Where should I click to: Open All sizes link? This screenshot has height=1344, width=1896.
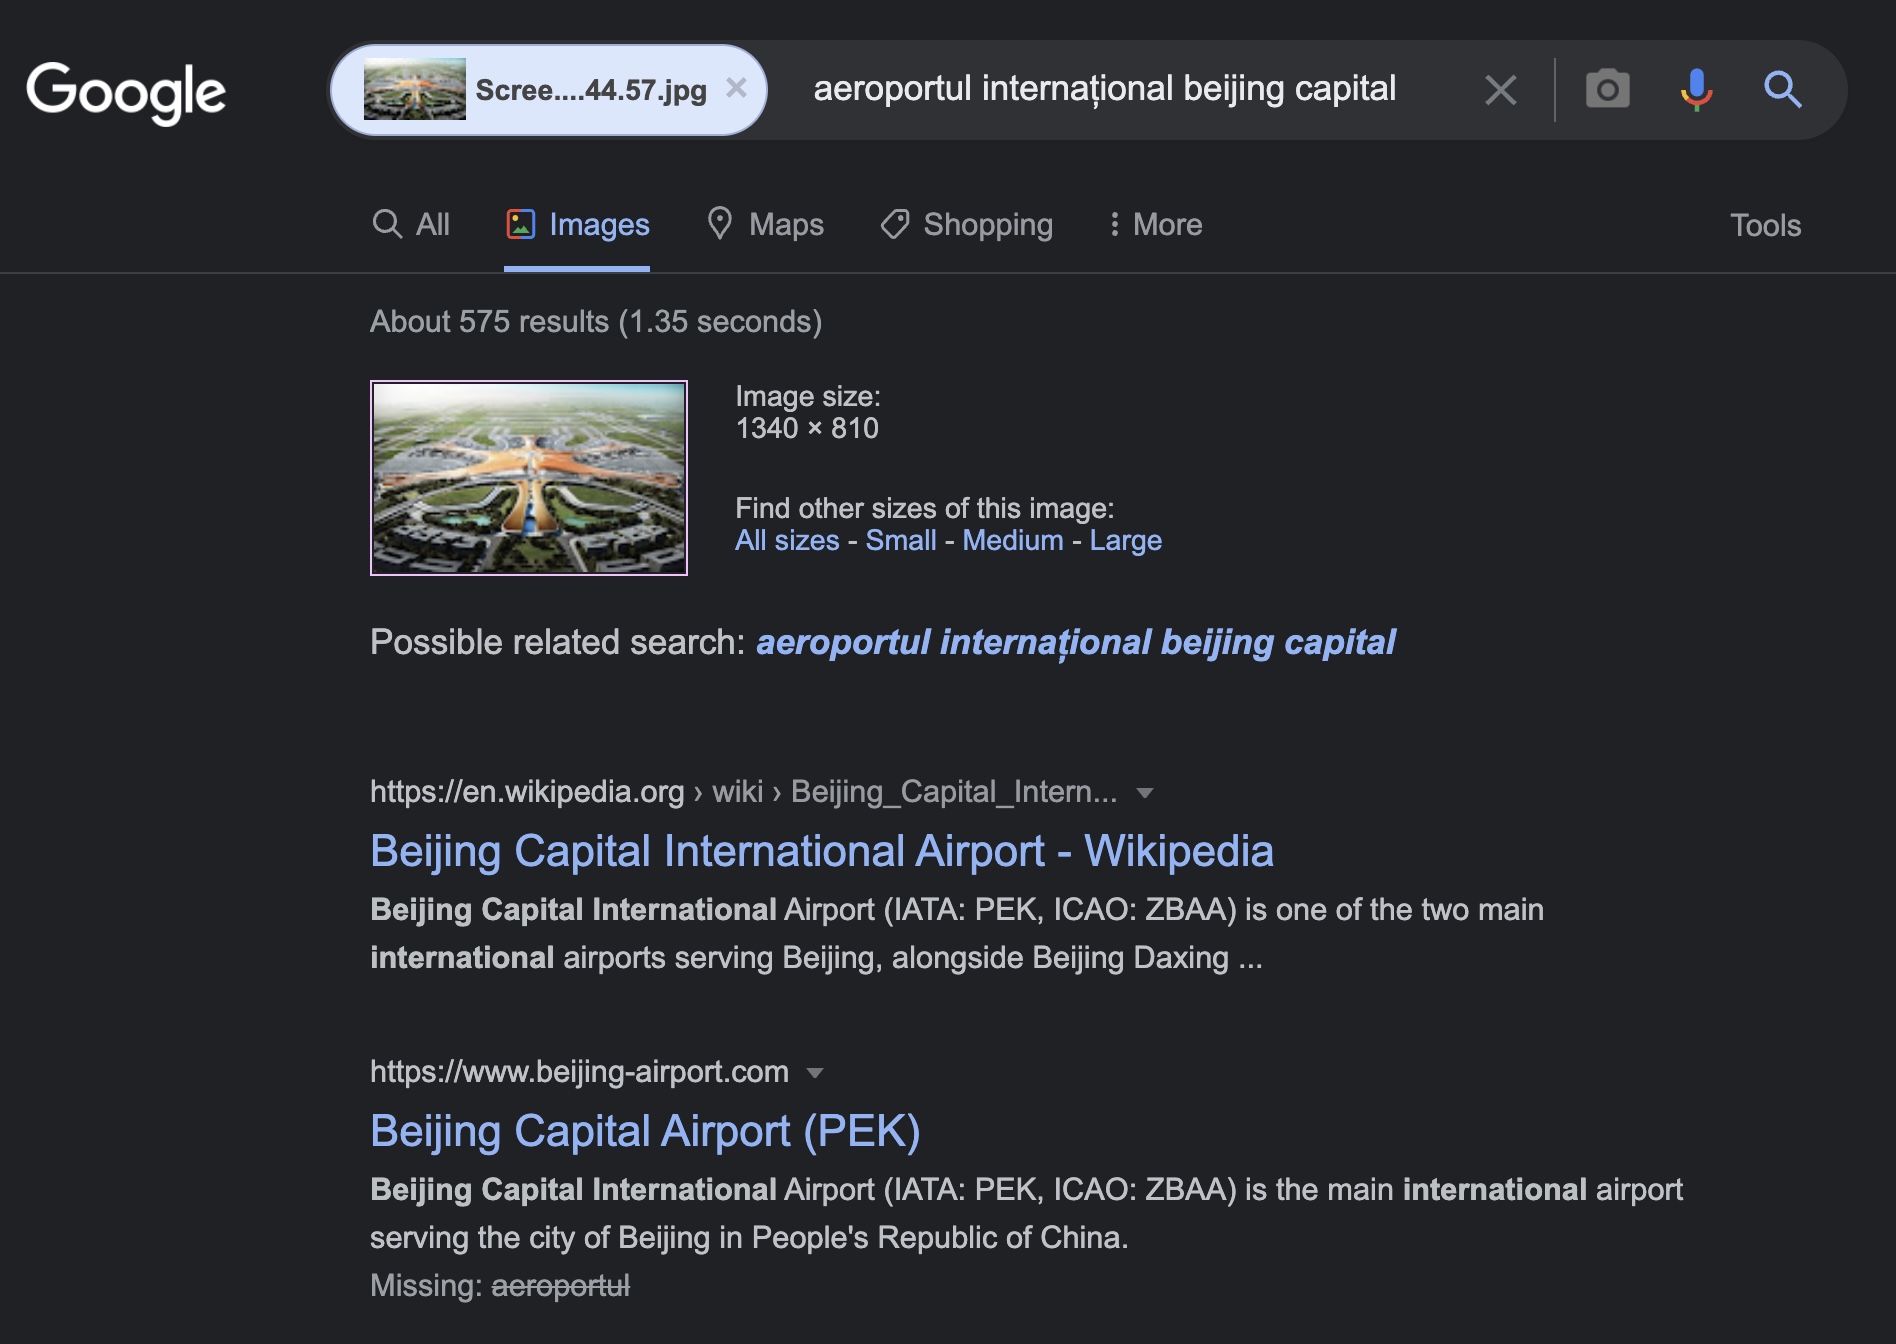point(787,540)
